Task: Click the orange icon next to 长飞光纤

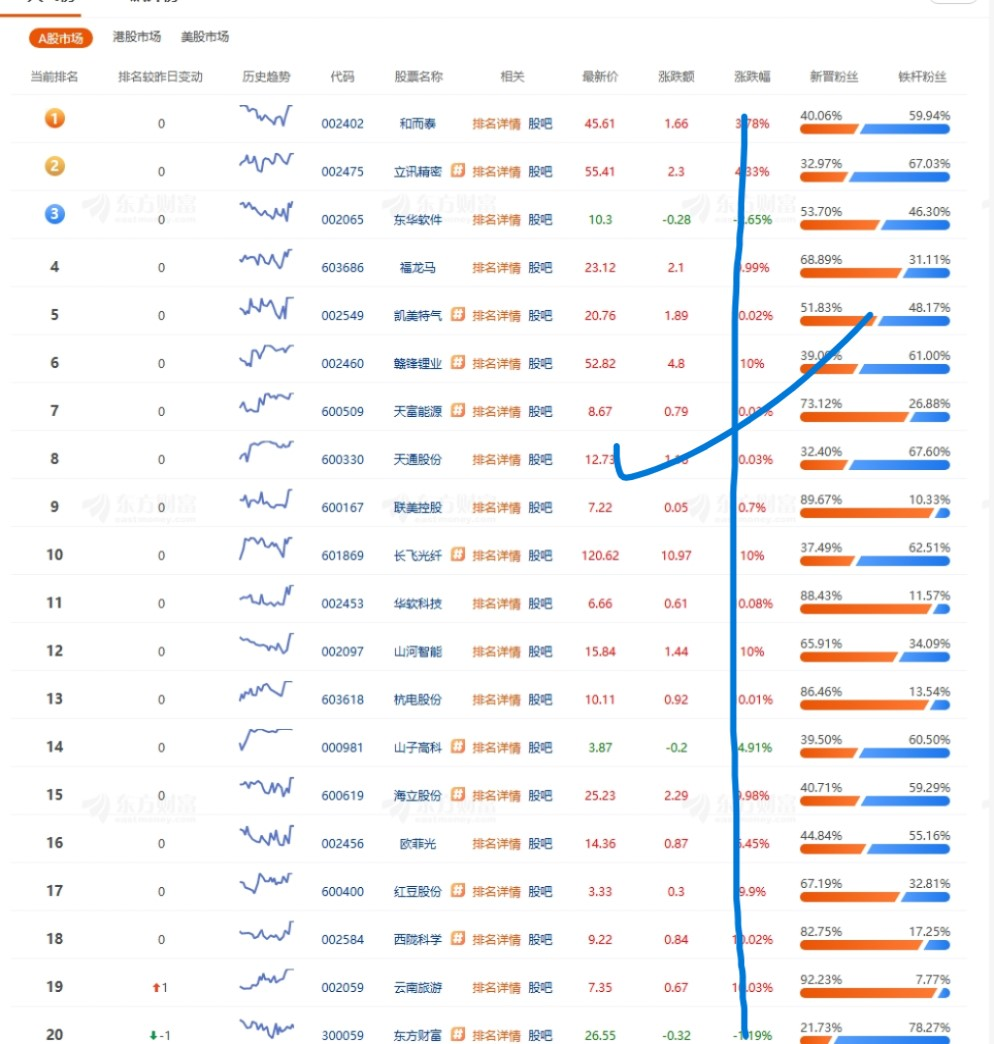Action: pos(458,555)
